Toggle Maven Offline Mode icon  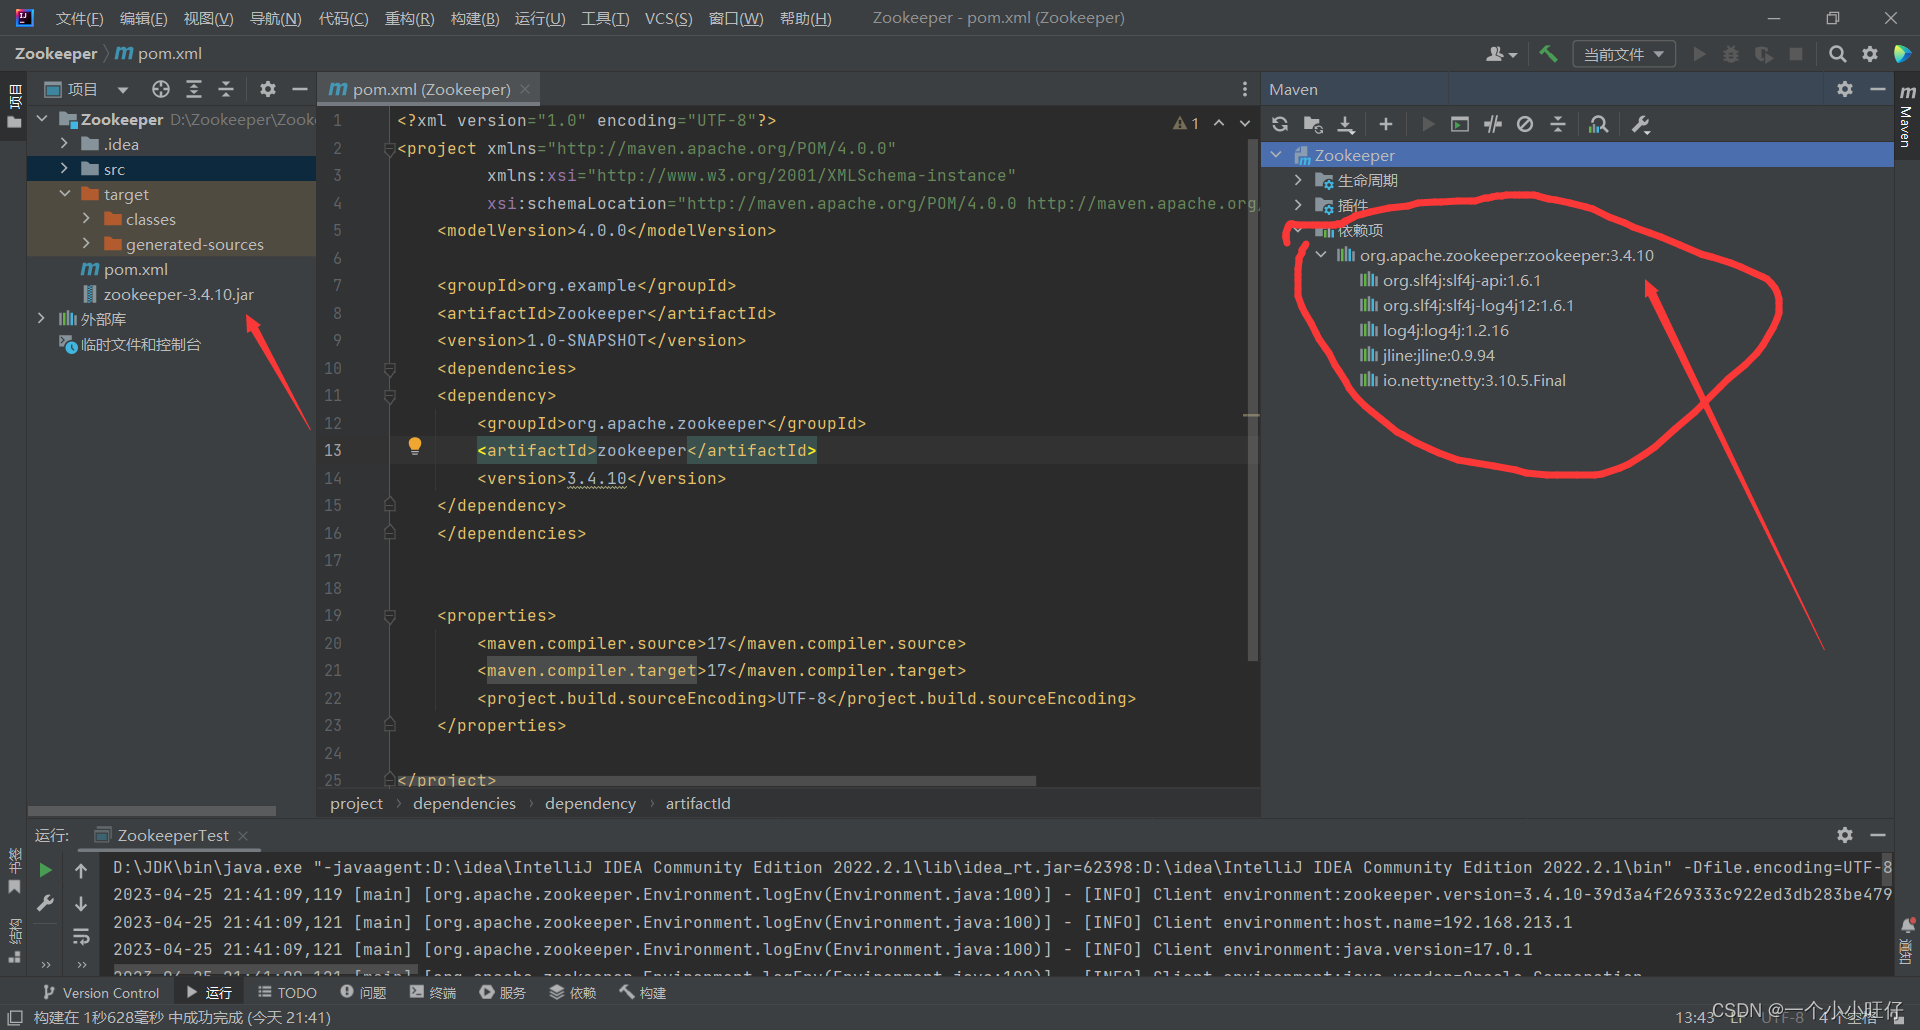(x=1493, y=124)
